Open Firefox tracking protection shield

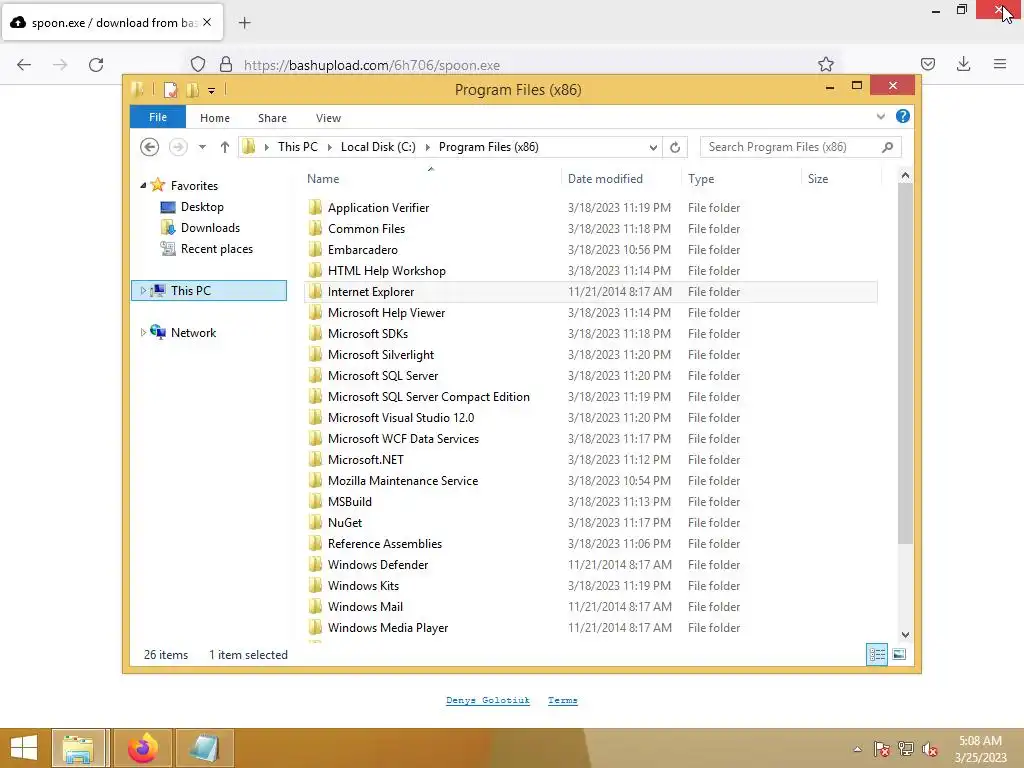[198, 64]
